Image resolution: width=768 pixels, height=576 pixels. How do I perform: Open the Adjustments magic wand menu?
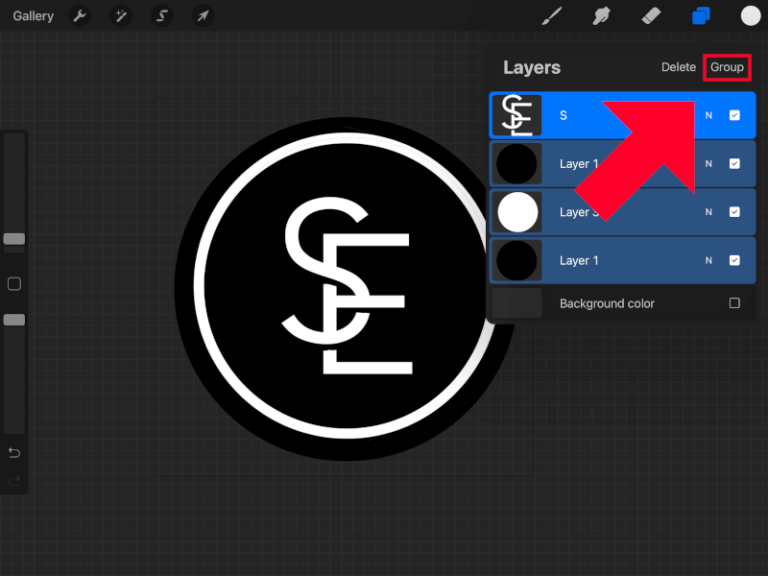click(120, 16)
